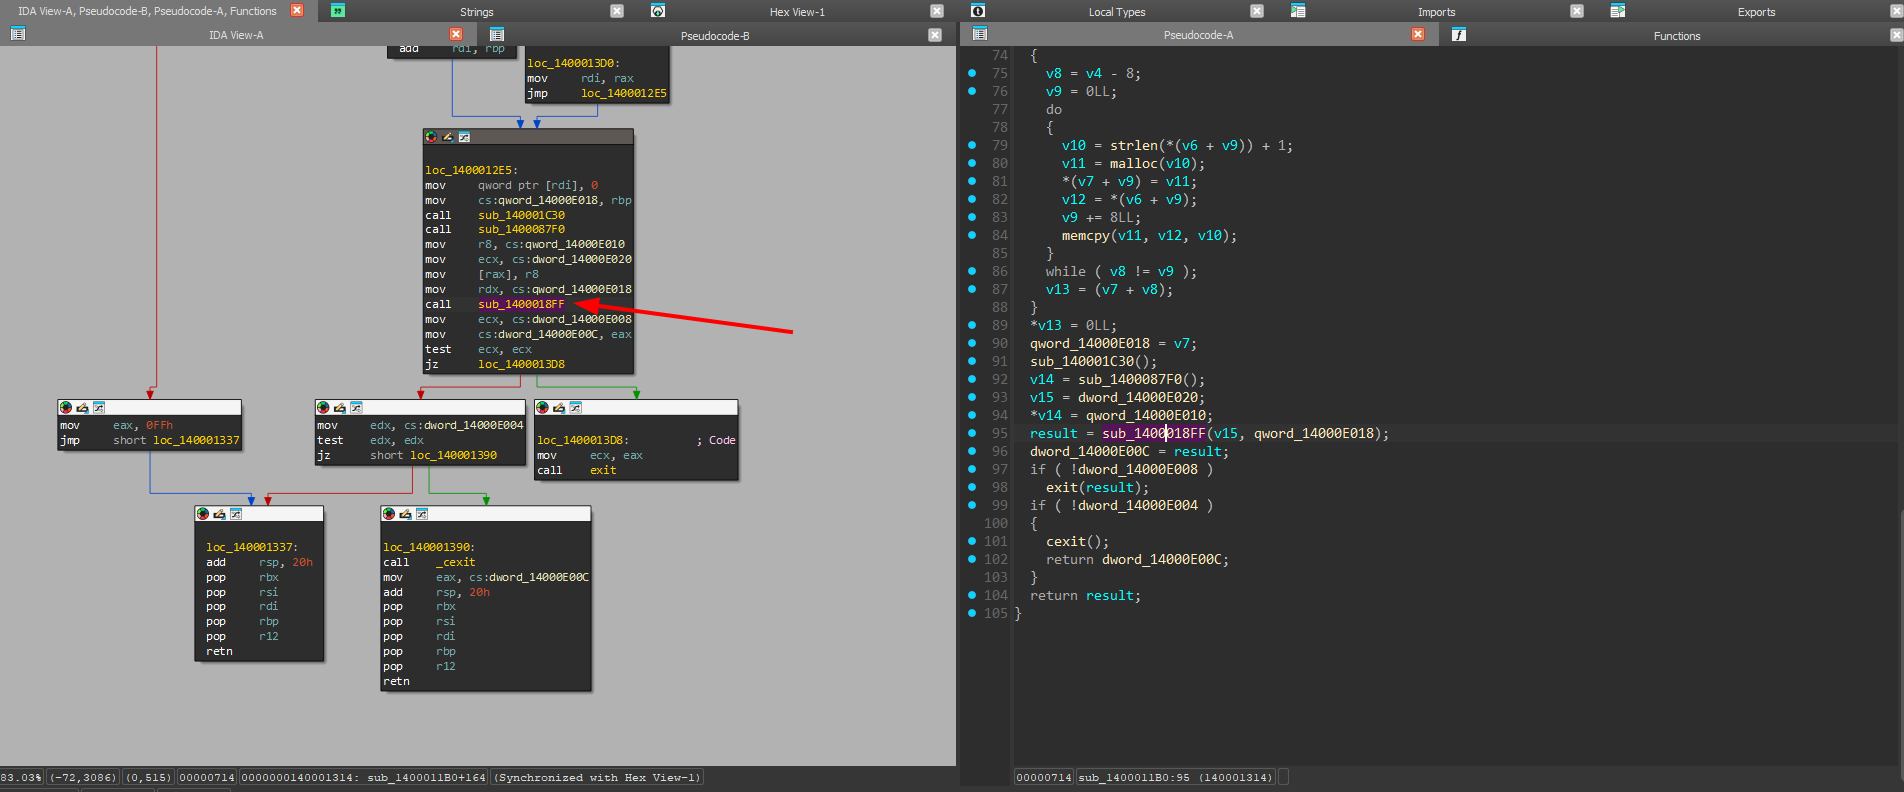Click the graph group icon on loc_140001337 node

pos(236,514)
